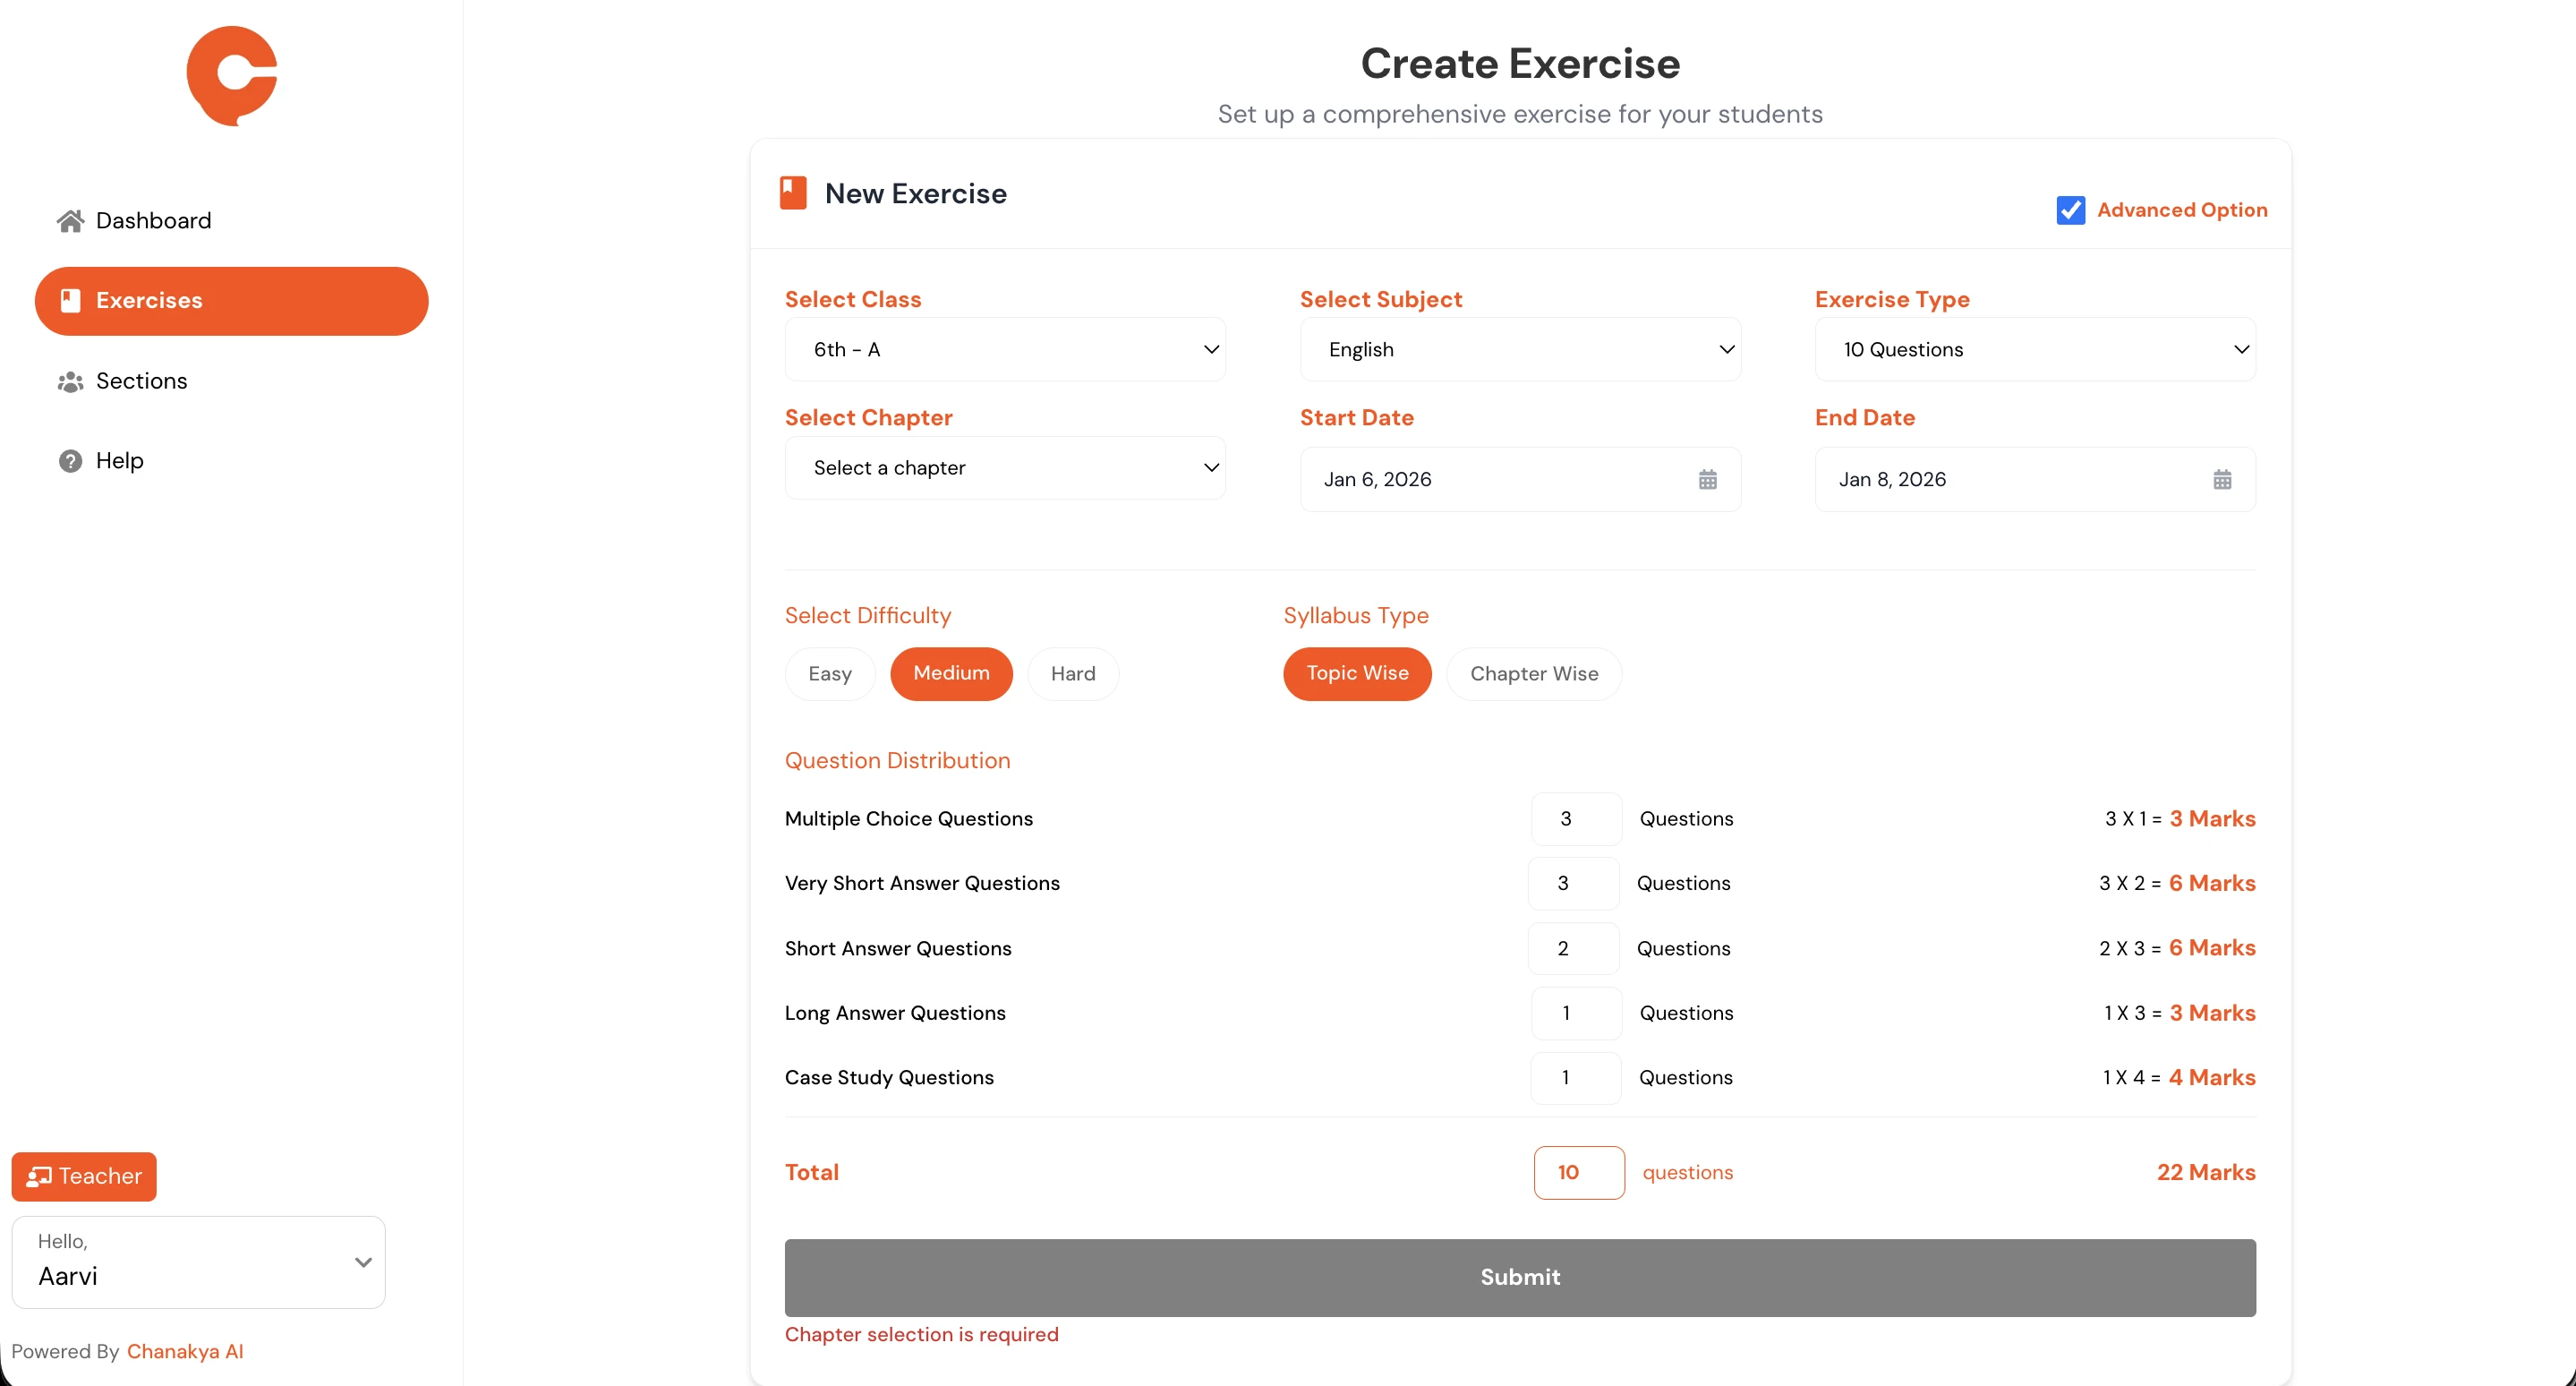Click the Multiple Choice Questions count field
Viewport: 2576px width, 1386px height.
pyautogui.click(x=1575, y=819)
